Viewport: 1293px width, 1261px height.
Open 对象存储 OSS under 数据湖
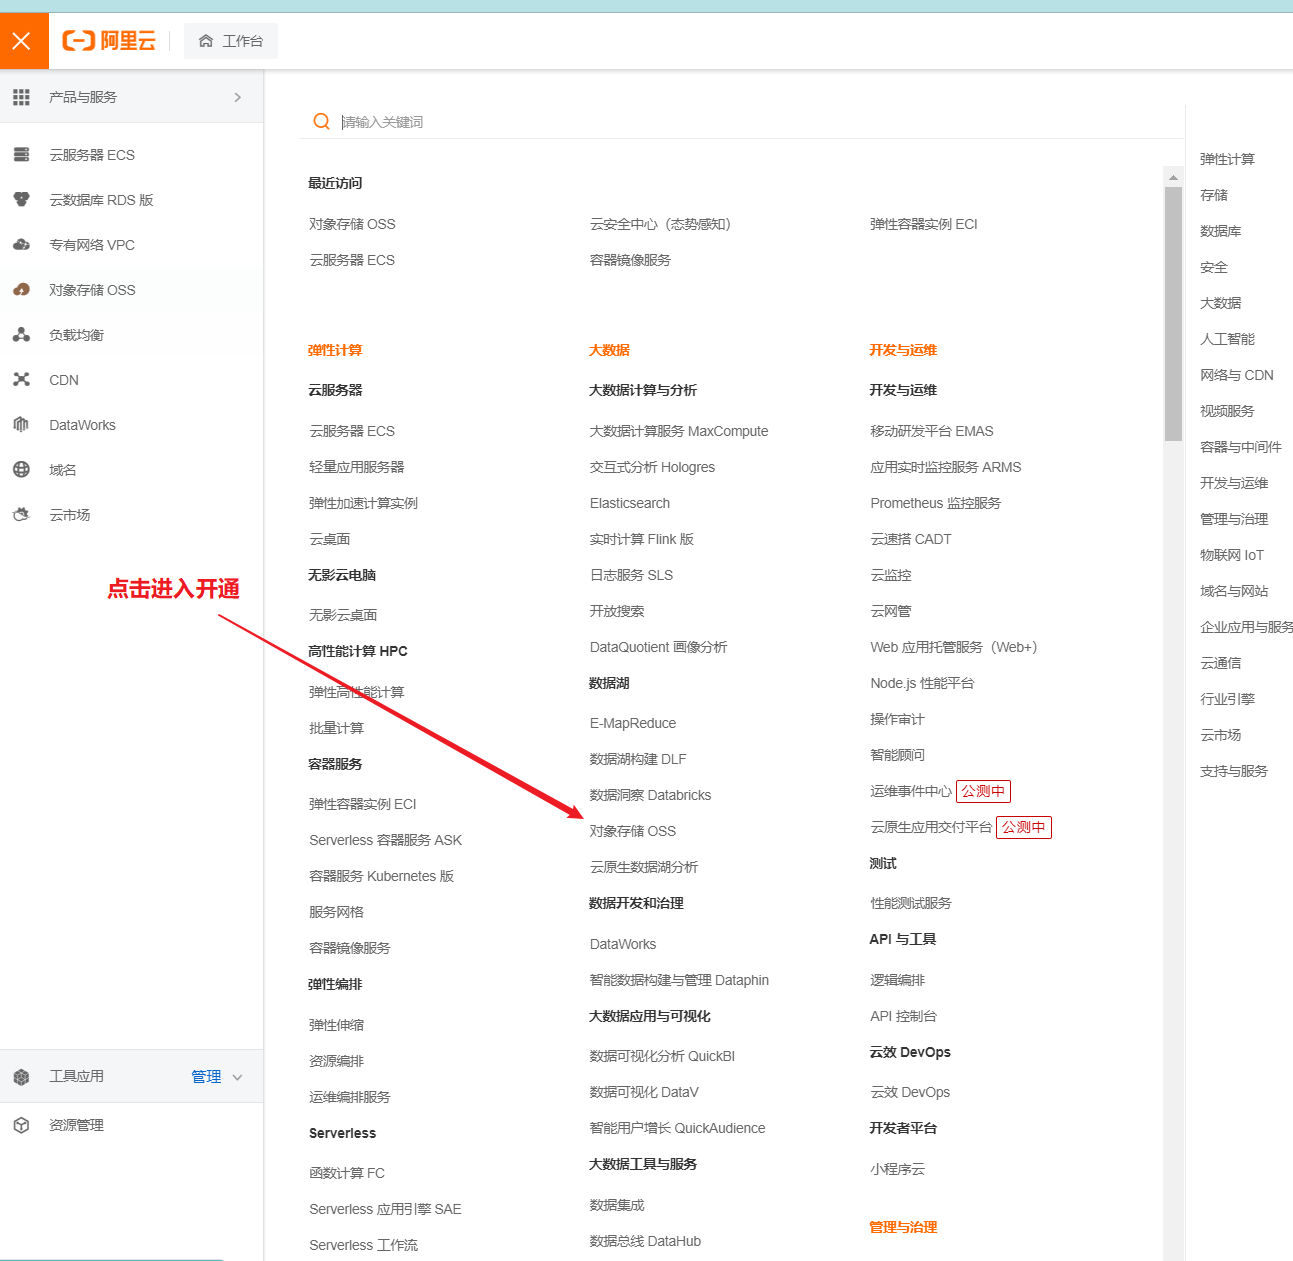point(632,830)
